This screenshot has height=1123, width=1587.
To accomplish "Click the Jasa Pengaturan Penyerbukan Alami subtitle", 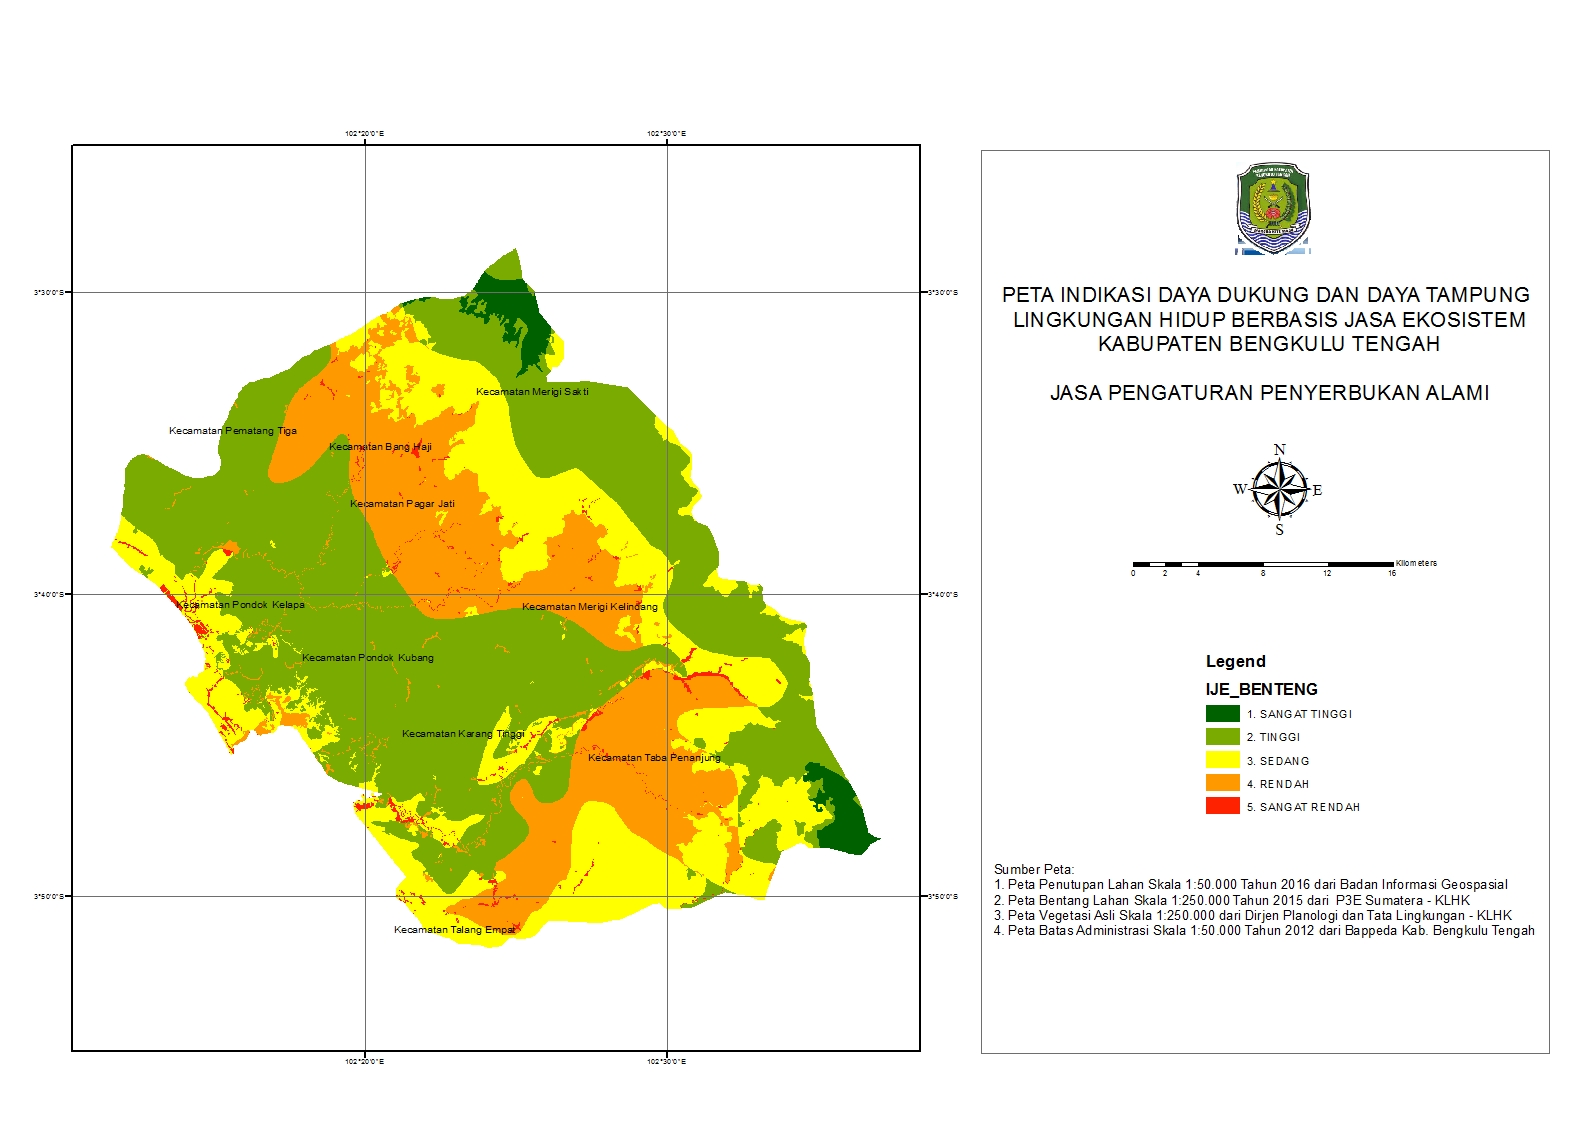I will 1269,393.
